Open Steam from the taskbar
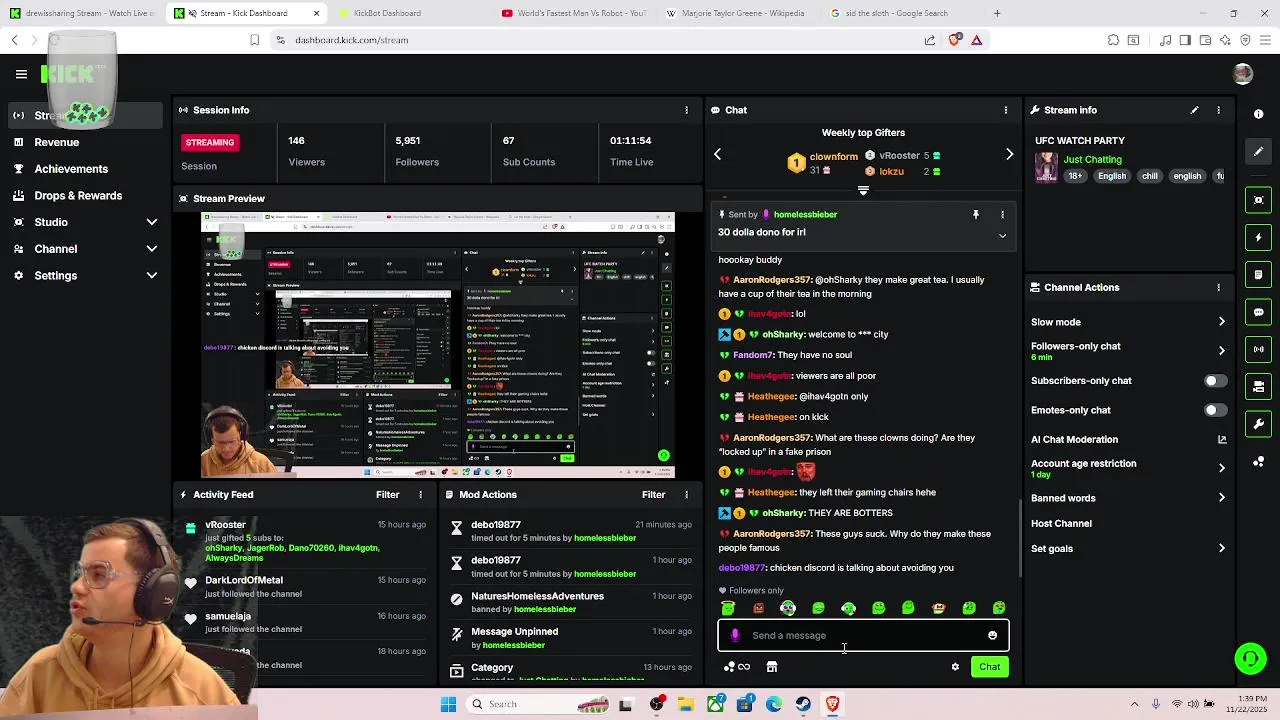The width and height of the screenshot is (1280, 720). [803, 704]
